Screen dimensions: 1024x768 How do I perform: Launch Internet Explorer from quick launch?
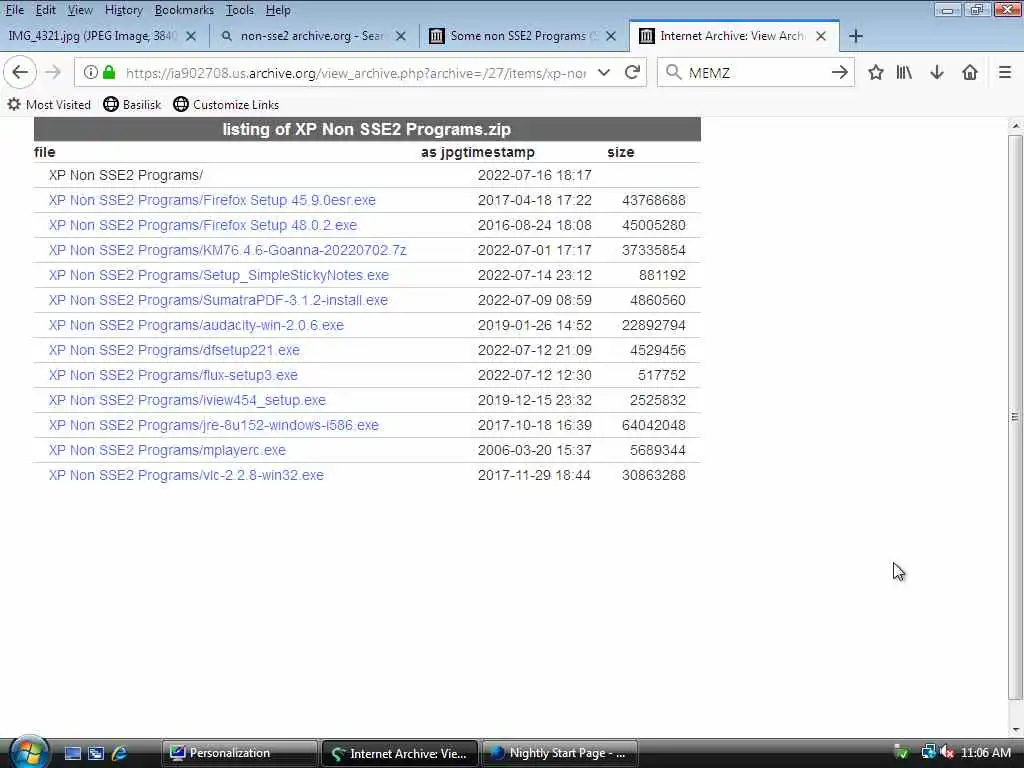(119, 754)
